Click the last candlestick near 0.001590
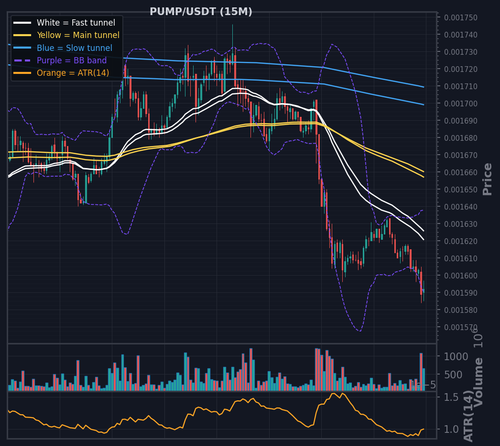 tap(424, 292)
